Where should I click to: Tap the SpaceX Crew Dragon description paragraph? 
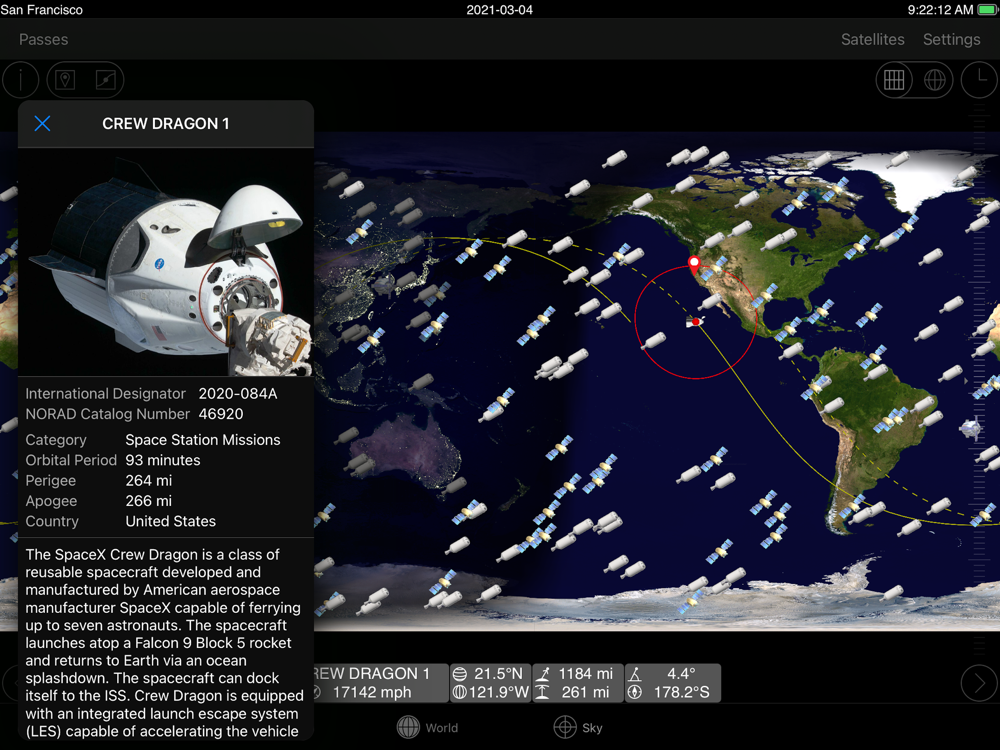[165, 643]
